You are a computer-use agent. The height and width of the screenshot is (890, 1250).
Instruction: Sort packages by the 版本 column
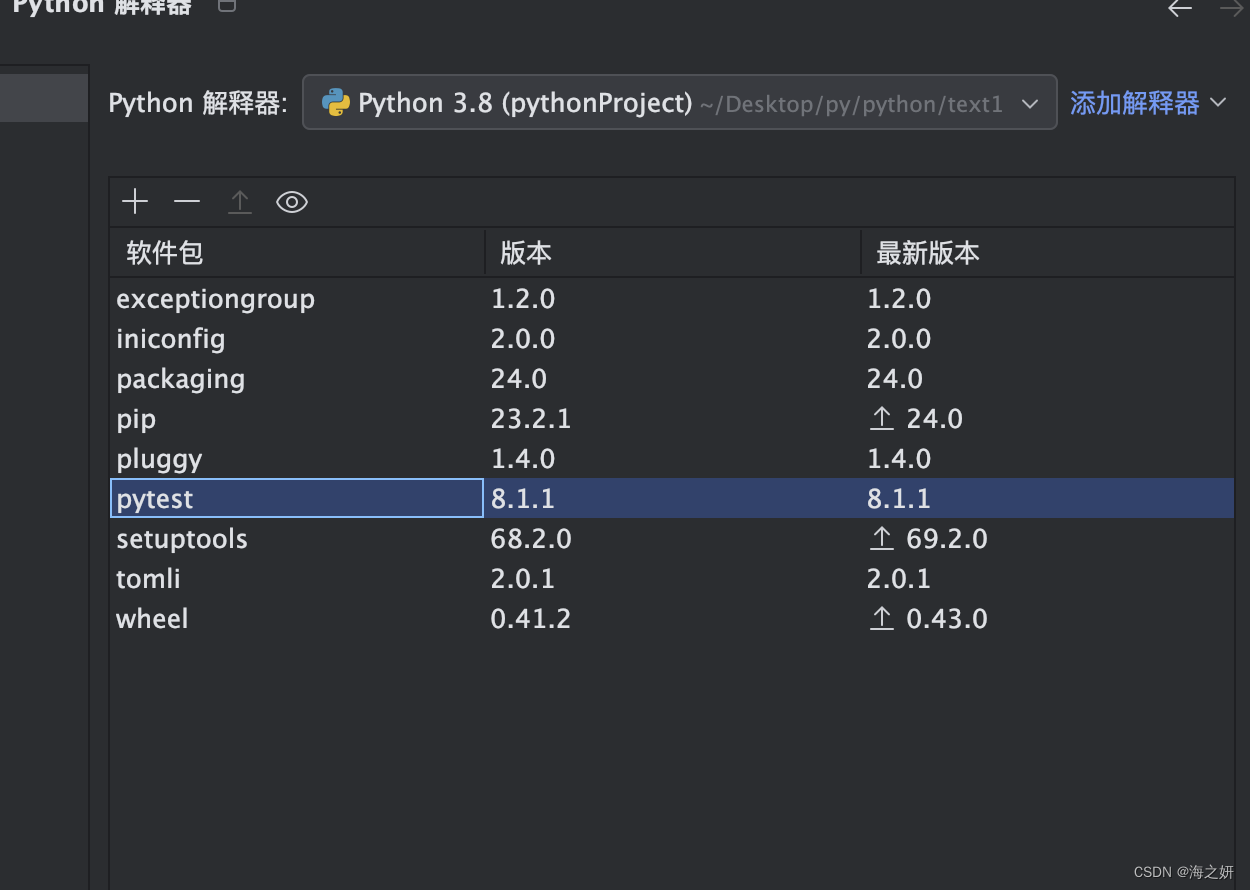[x=525, y=252]
